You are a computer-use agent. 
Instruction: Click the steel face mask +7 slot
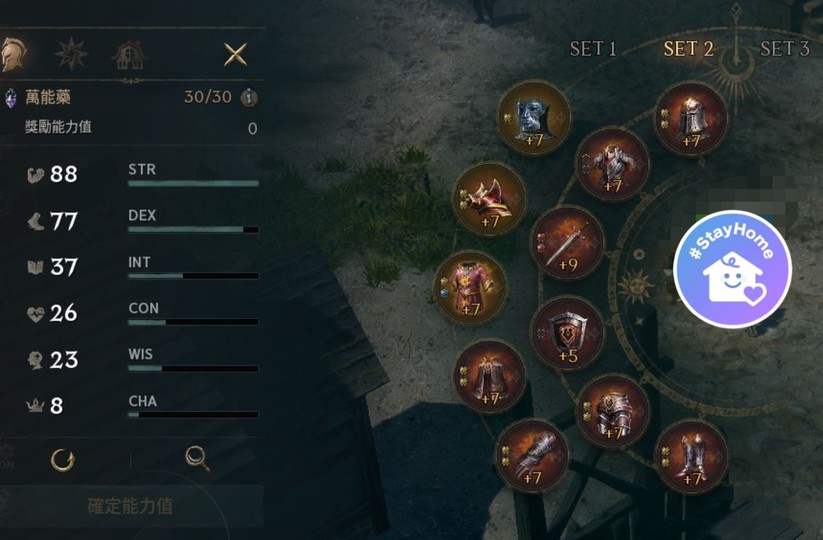pos(534,118)
